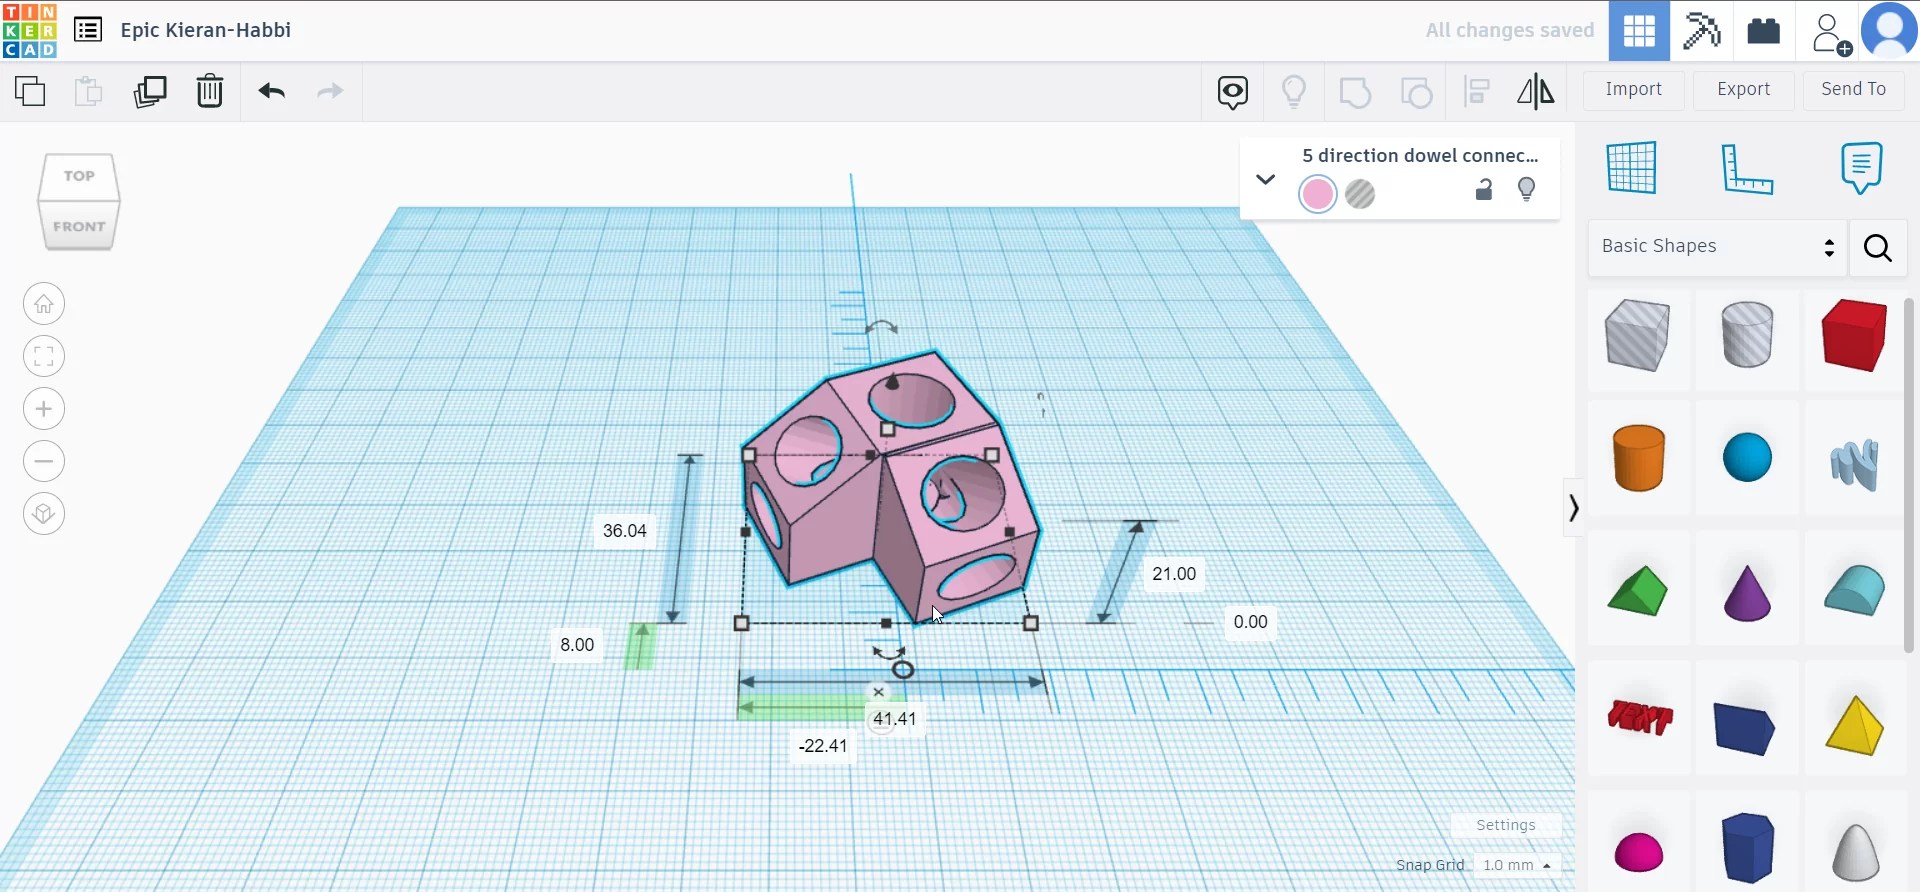Viewport: 1920px width, 892px height.
Task: Fit all in view
Action: coord(44,357)
